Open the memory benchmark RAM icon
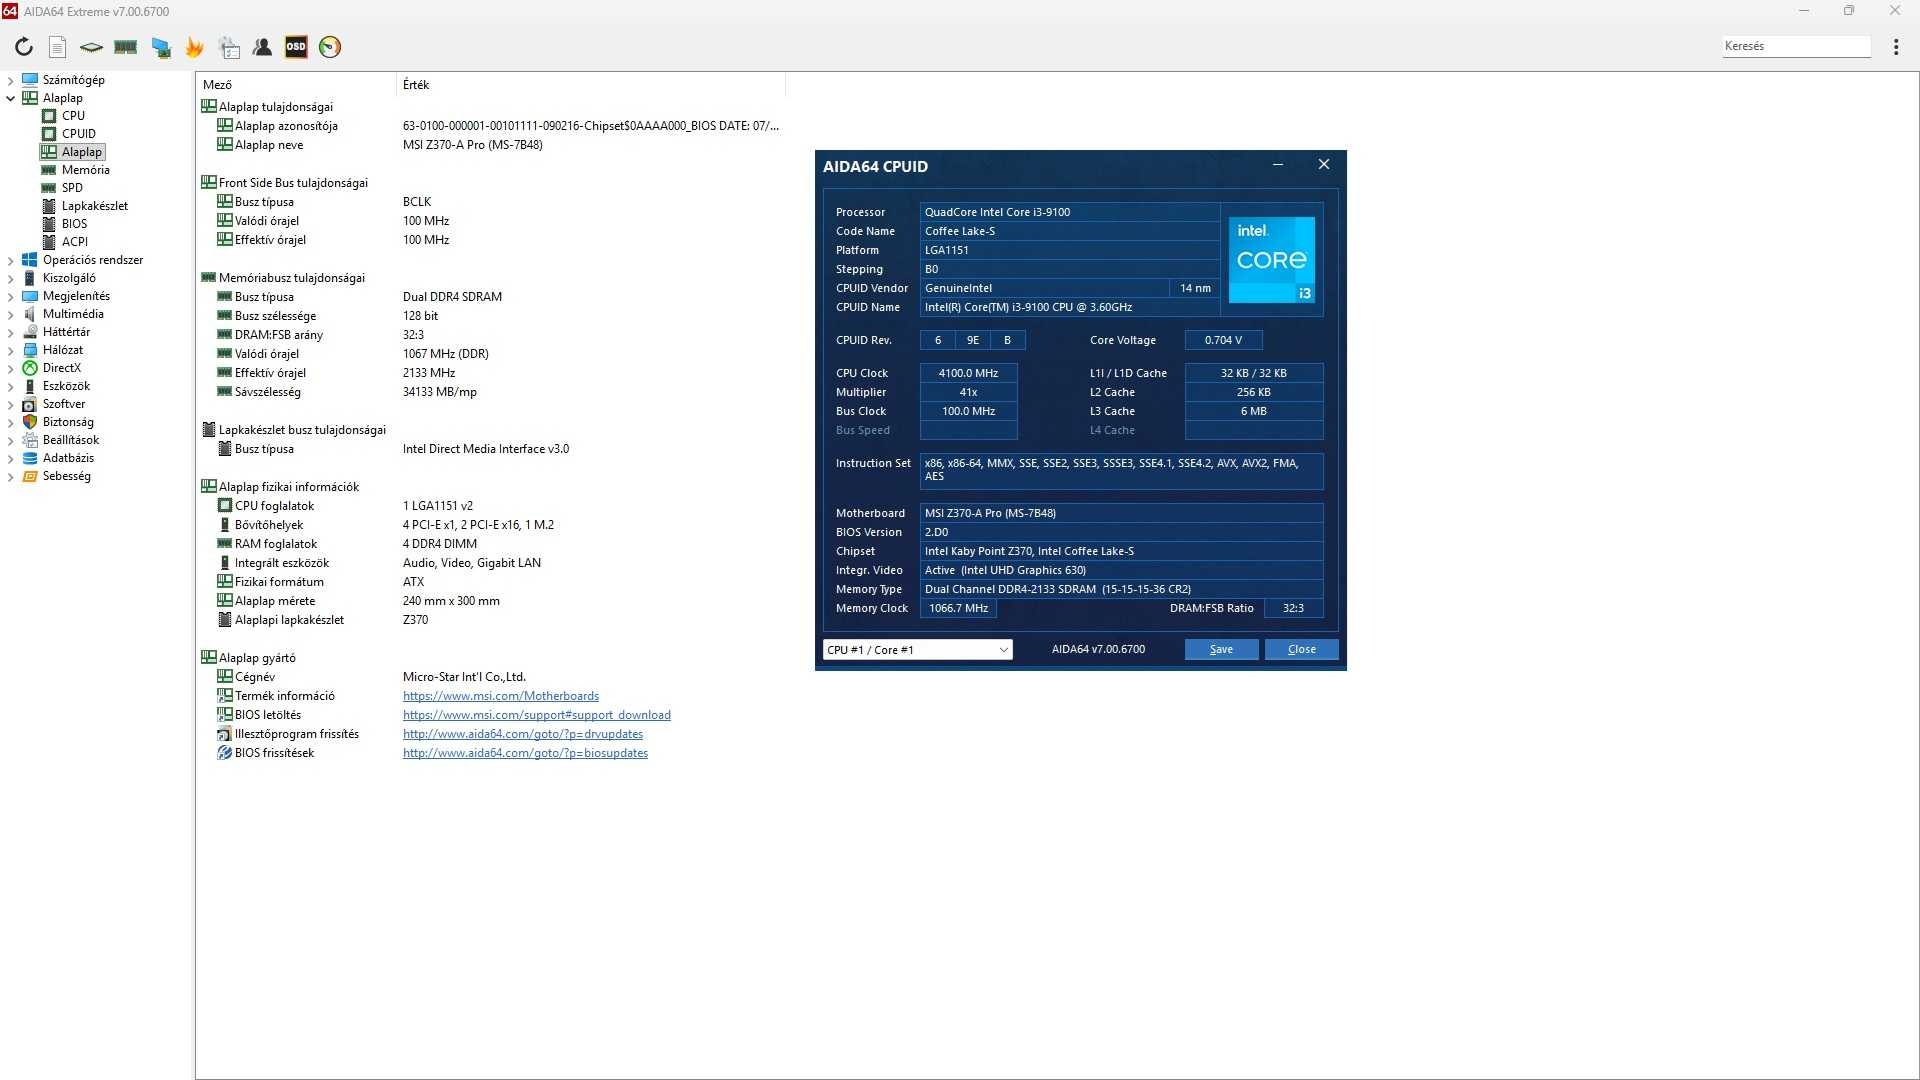 point(125,47)
